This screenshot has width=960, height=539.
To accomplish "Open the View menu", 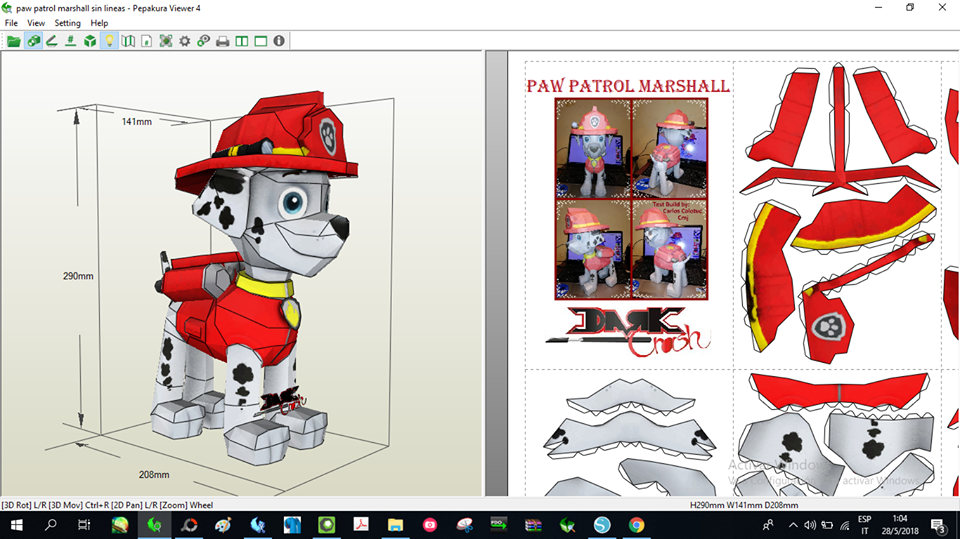I will click(x=36, y=23).
